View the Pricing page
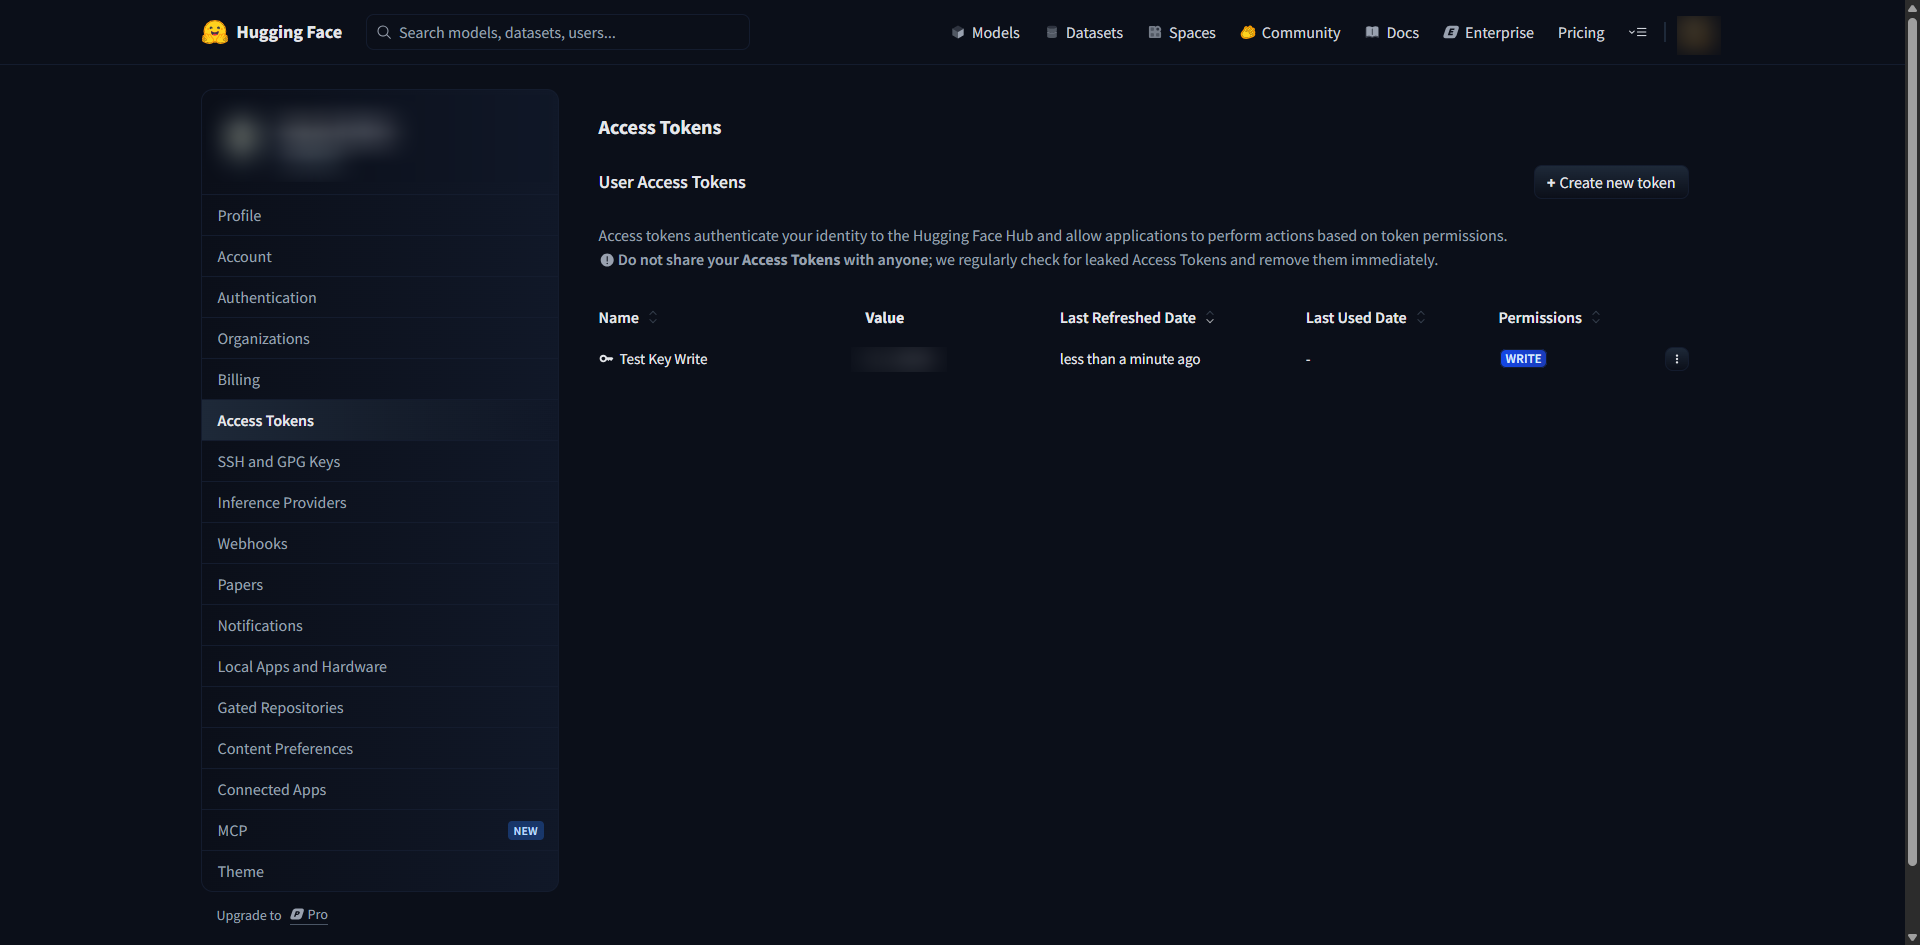 pyautogui.click(x=1581, y=32)
